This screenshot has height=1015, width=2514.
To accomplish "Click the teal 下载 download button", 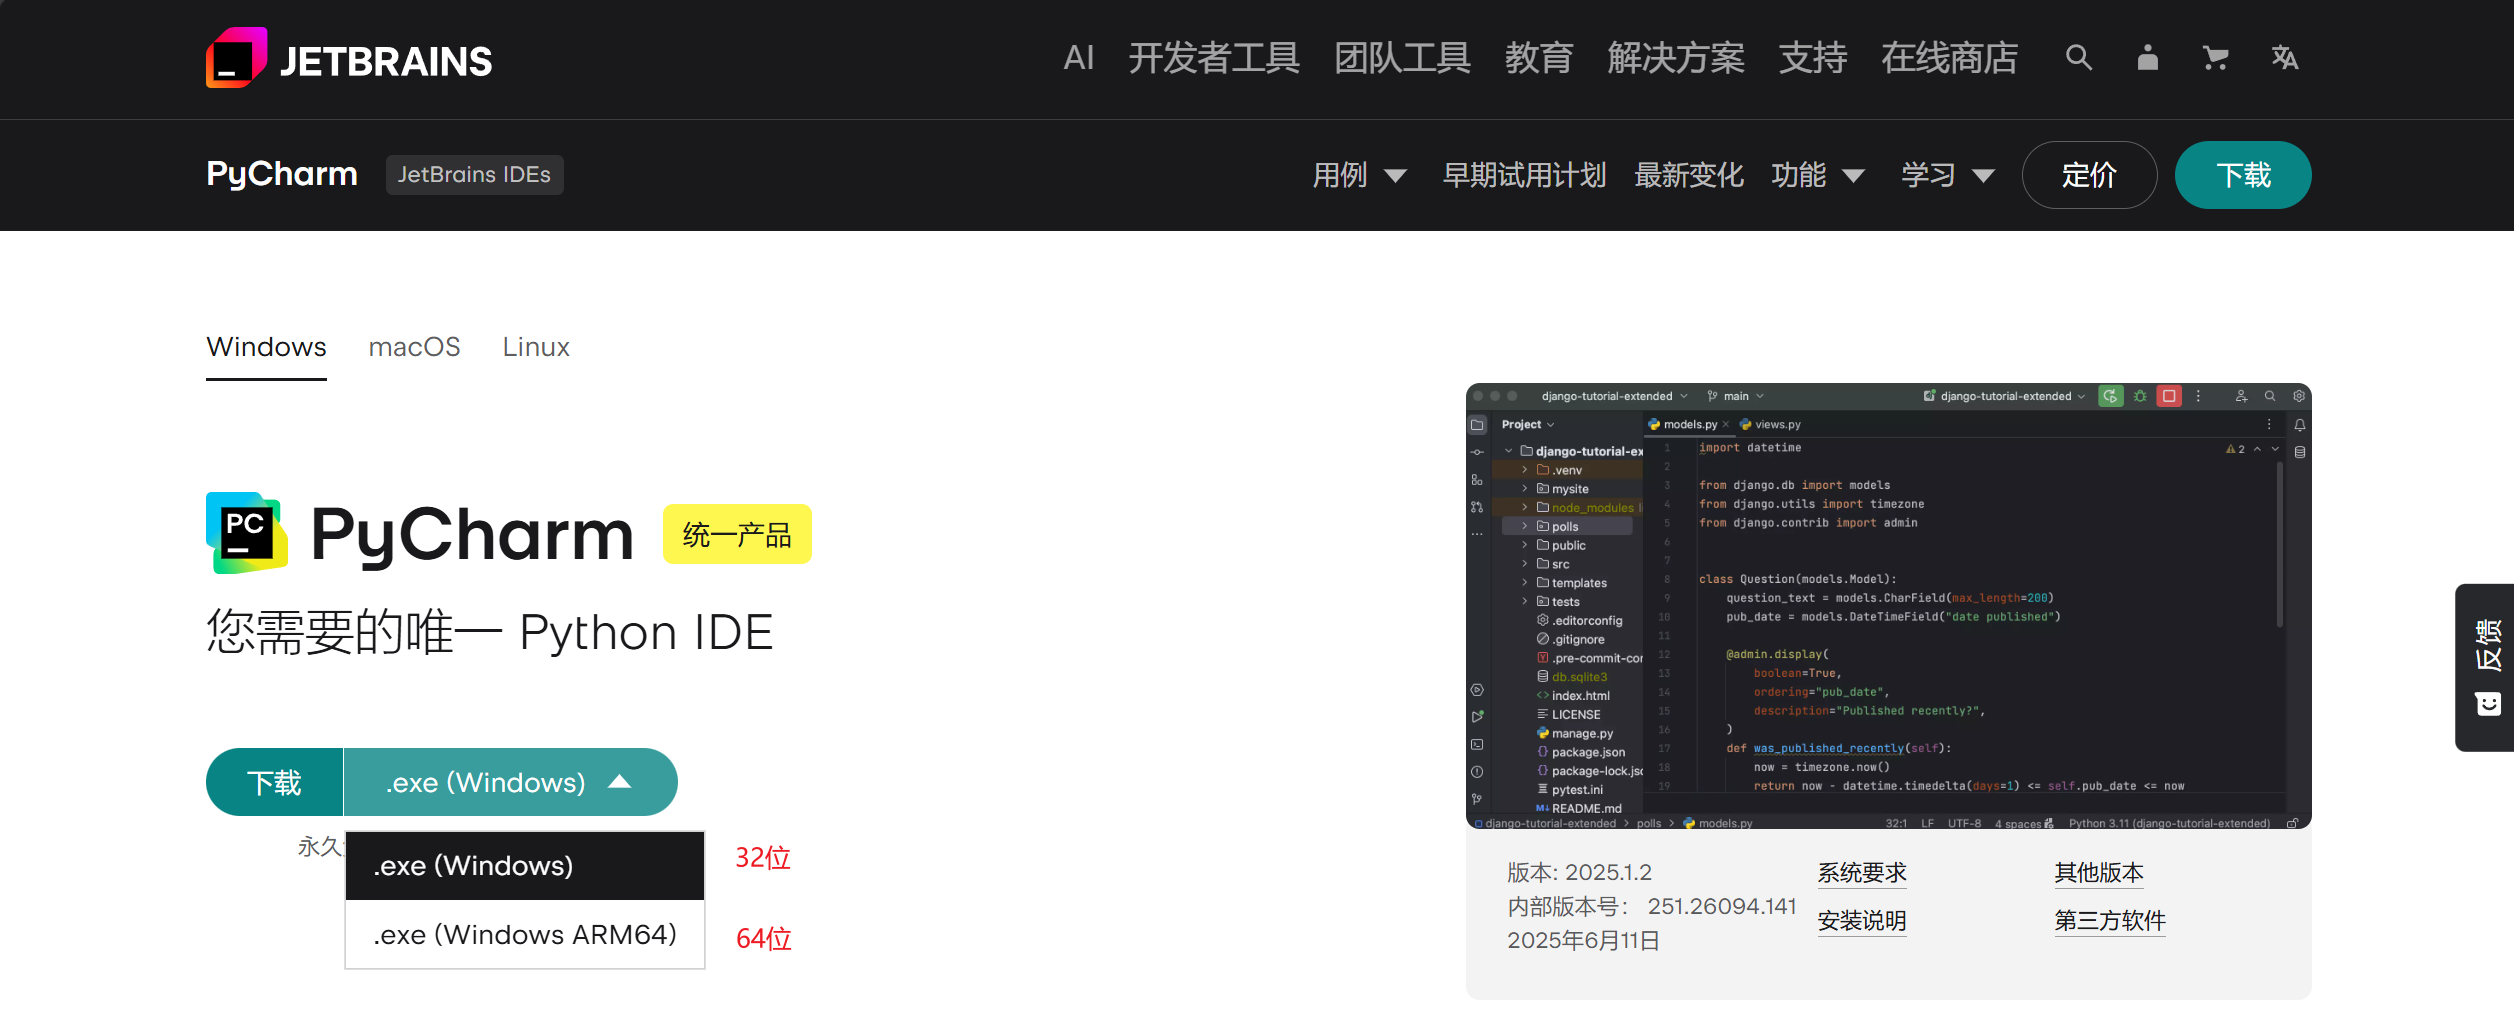I will [x=273, y=781].
